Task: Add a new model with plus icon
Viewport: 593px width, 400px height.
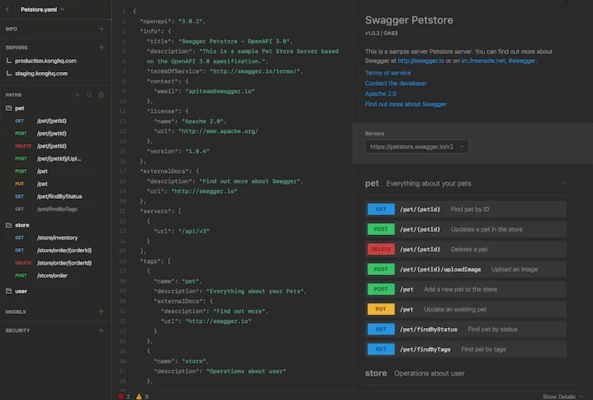Action: click(x=101, y=312)
